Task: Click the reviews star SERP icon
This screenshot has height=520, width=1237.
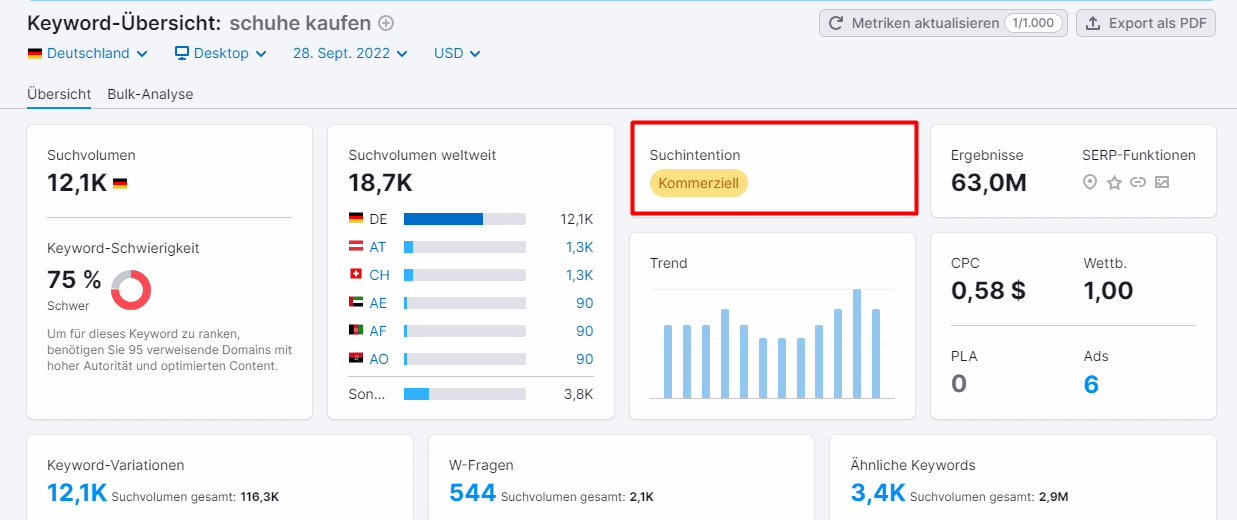Action: pyautogui.click(x=1114, y=182)
